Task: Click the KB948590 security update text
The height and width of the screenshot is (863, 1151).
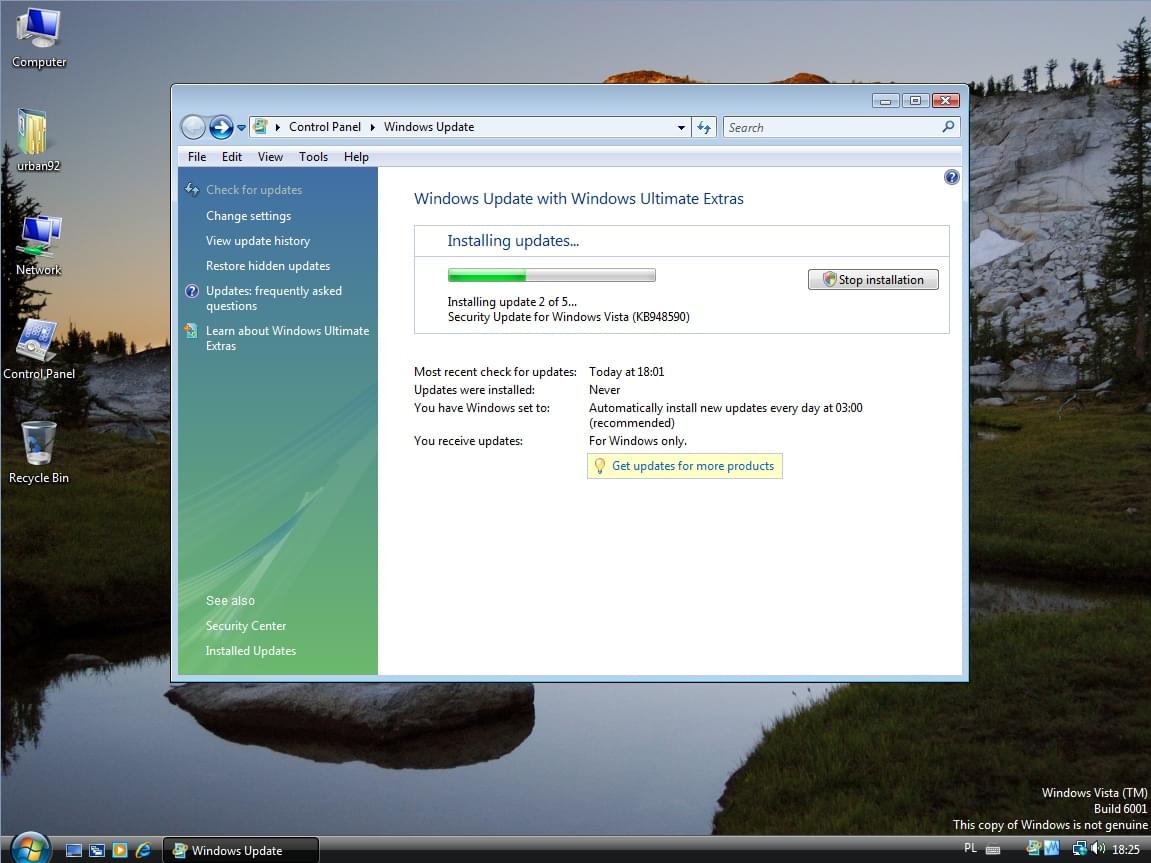Action: click(x=569, y=317)
